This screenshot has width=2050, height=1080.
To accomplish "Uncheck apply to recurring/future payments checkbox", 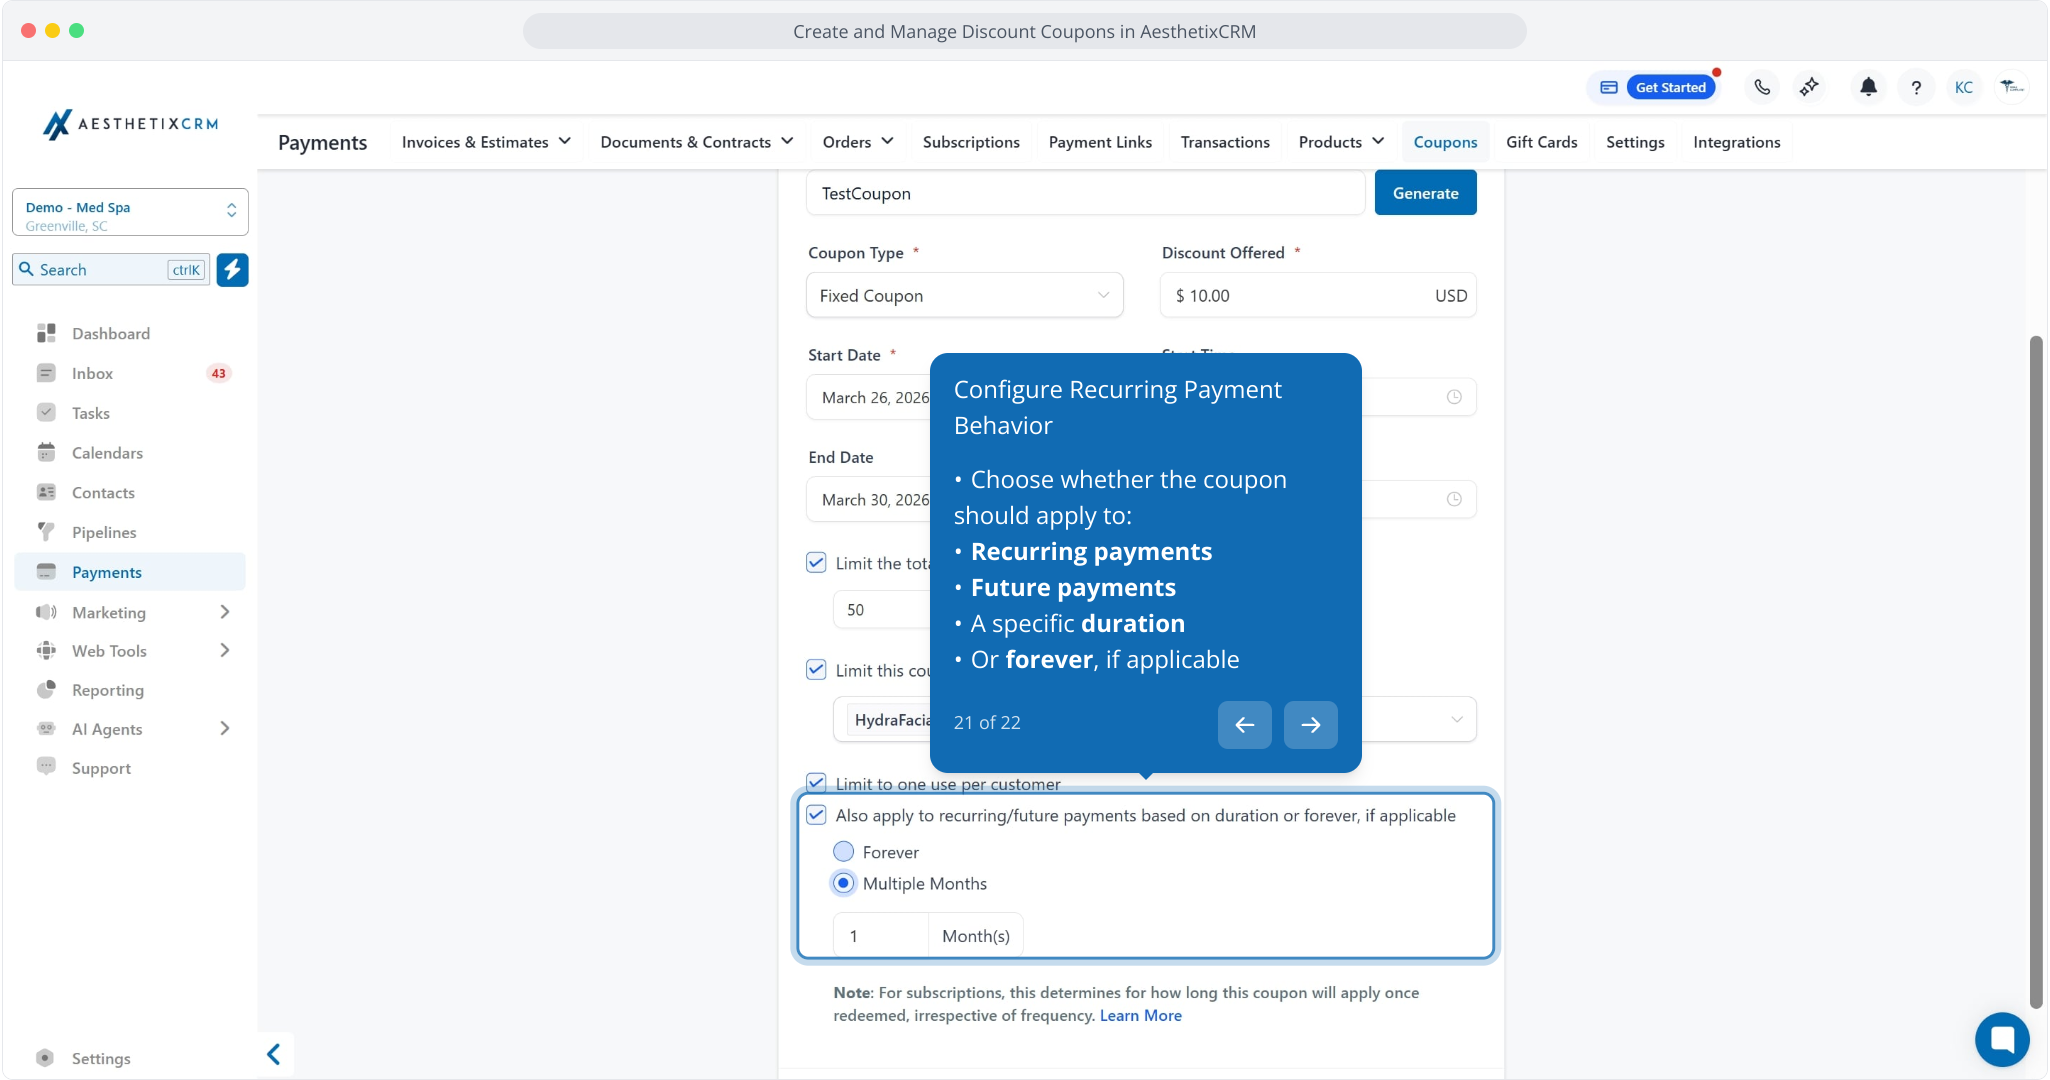I will 817,815.
